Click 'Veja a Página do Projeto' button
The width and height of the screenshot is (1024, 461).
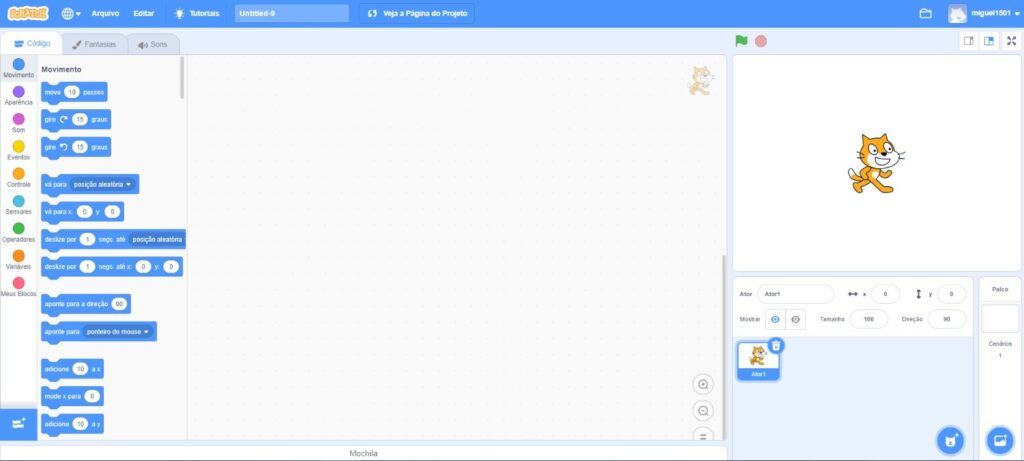pyautogui.click(x=417, y=14)
